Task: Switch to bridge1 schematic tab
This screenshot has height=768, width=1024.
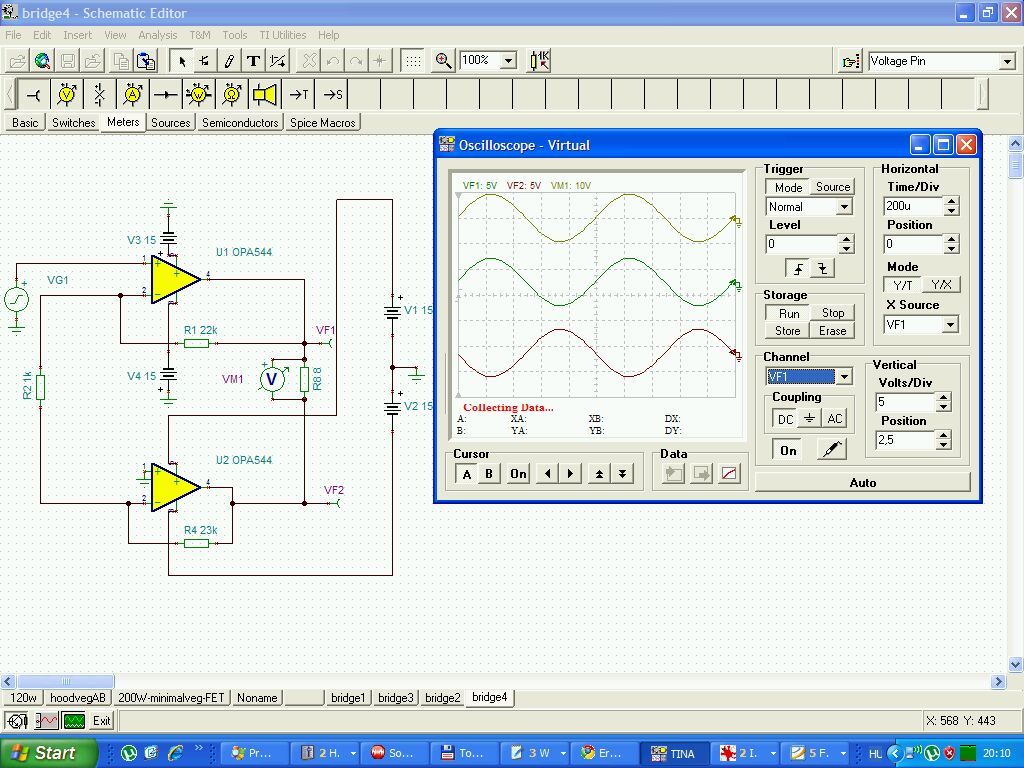Action: tap(348, 697)
